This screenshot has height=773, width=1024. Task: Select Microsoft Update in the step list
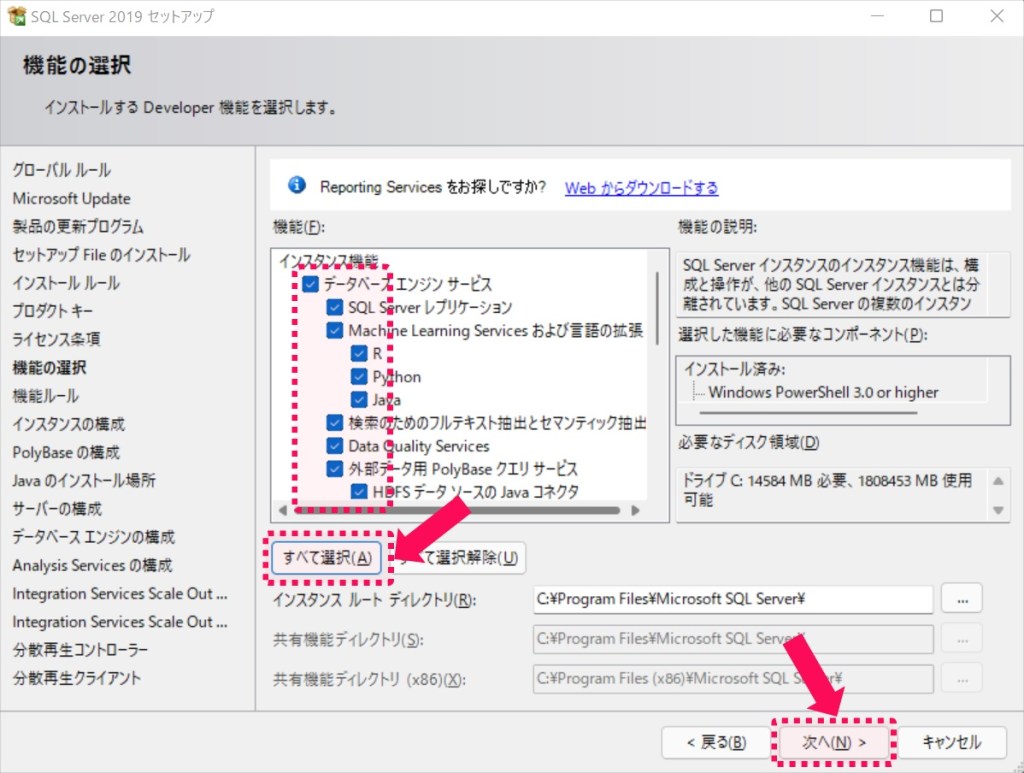(71, 198)
